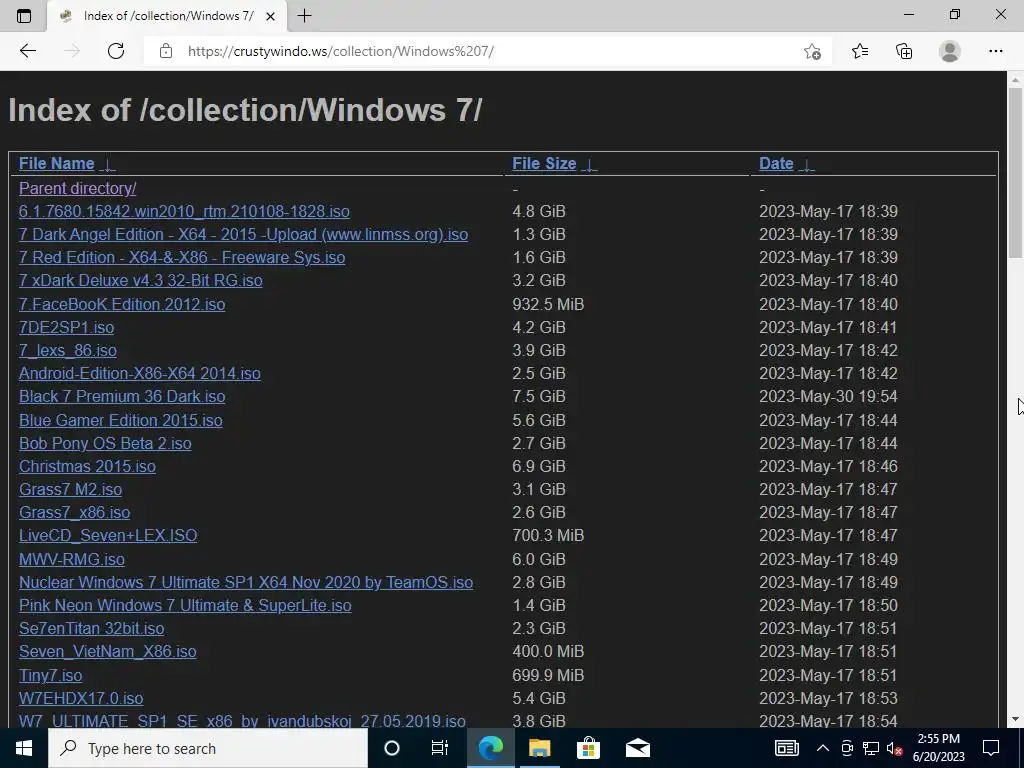Sort by File Size column header

click(544, 163)
